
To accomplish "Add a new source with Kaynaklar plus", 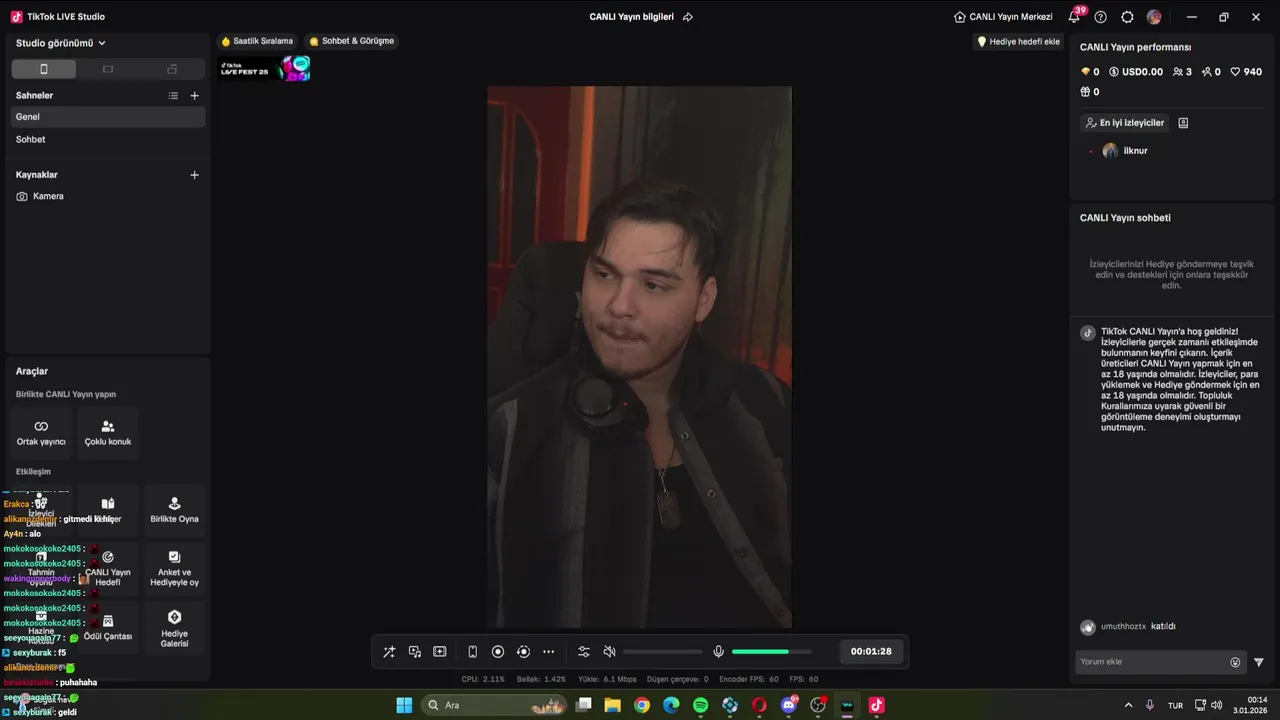I will 195,175.
